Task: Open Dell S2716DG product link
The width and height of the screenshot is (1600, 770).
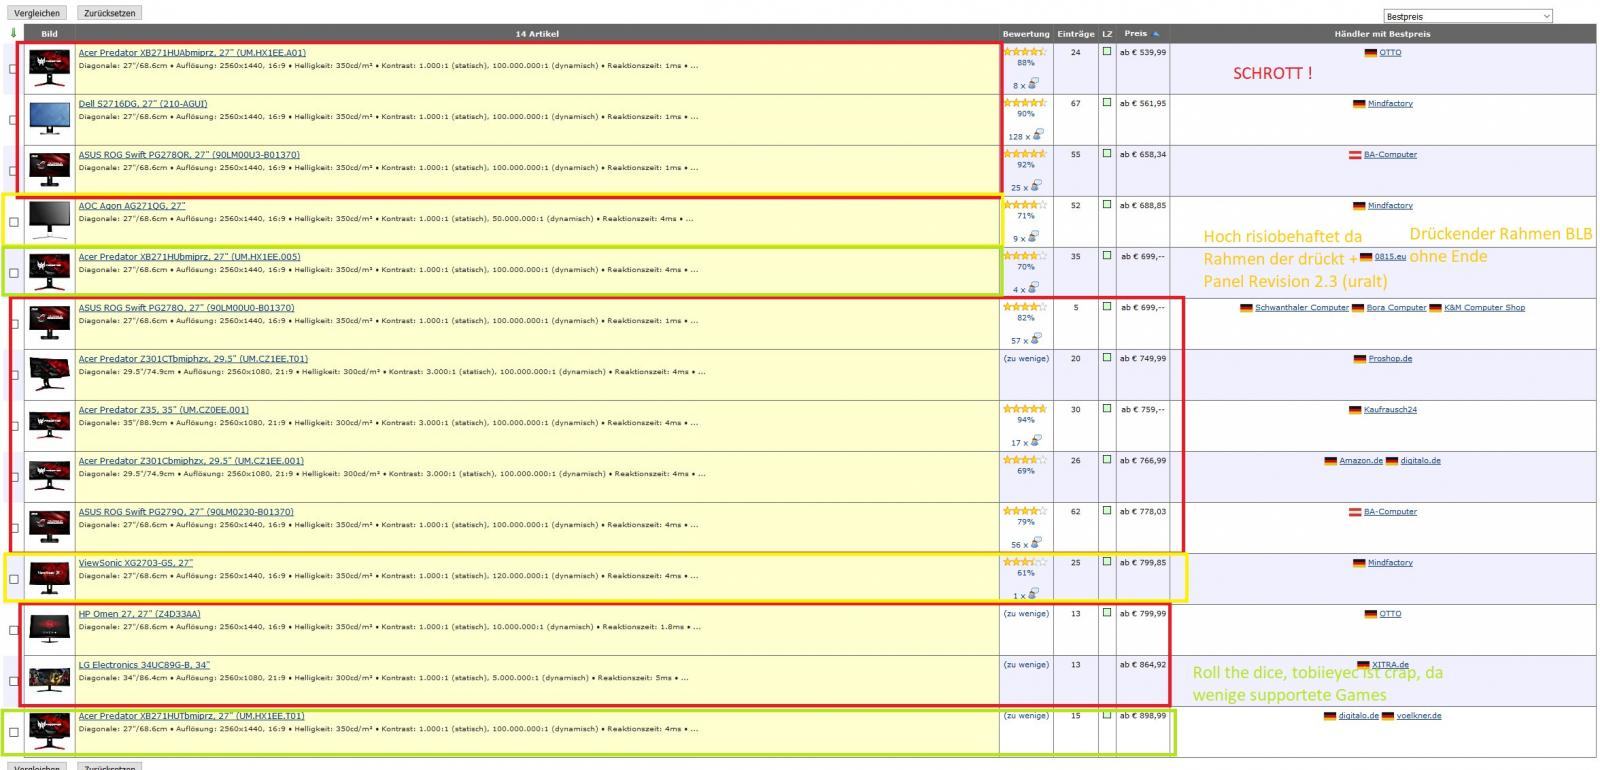Action: 143,103
